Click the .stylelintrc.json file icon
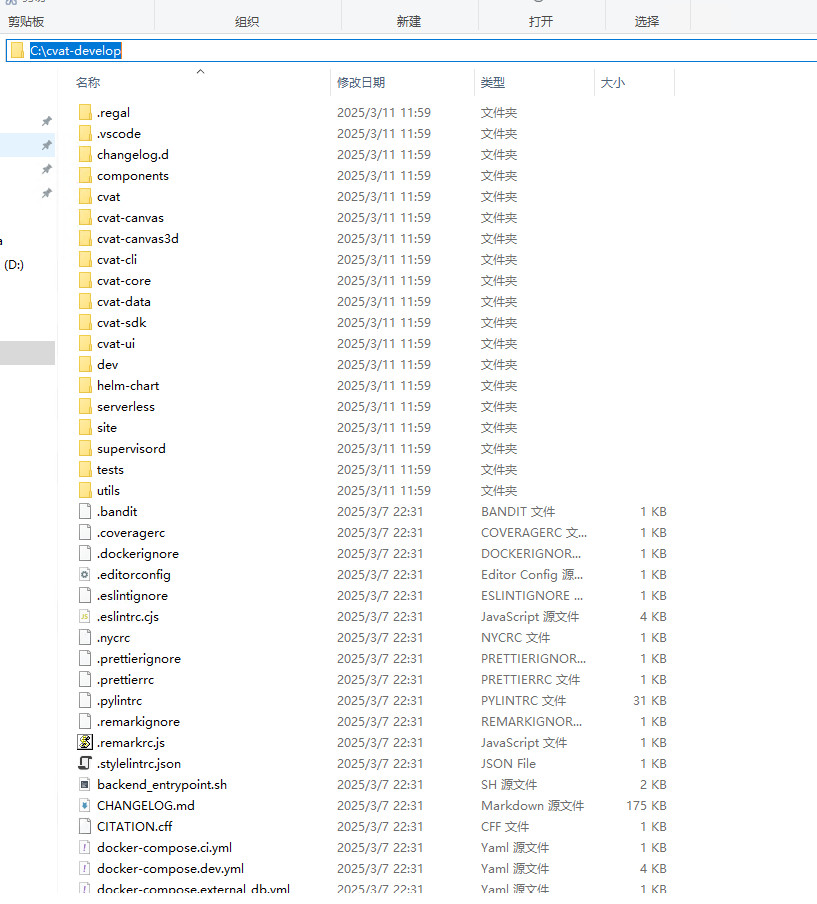817x904 pixels. 85,763
